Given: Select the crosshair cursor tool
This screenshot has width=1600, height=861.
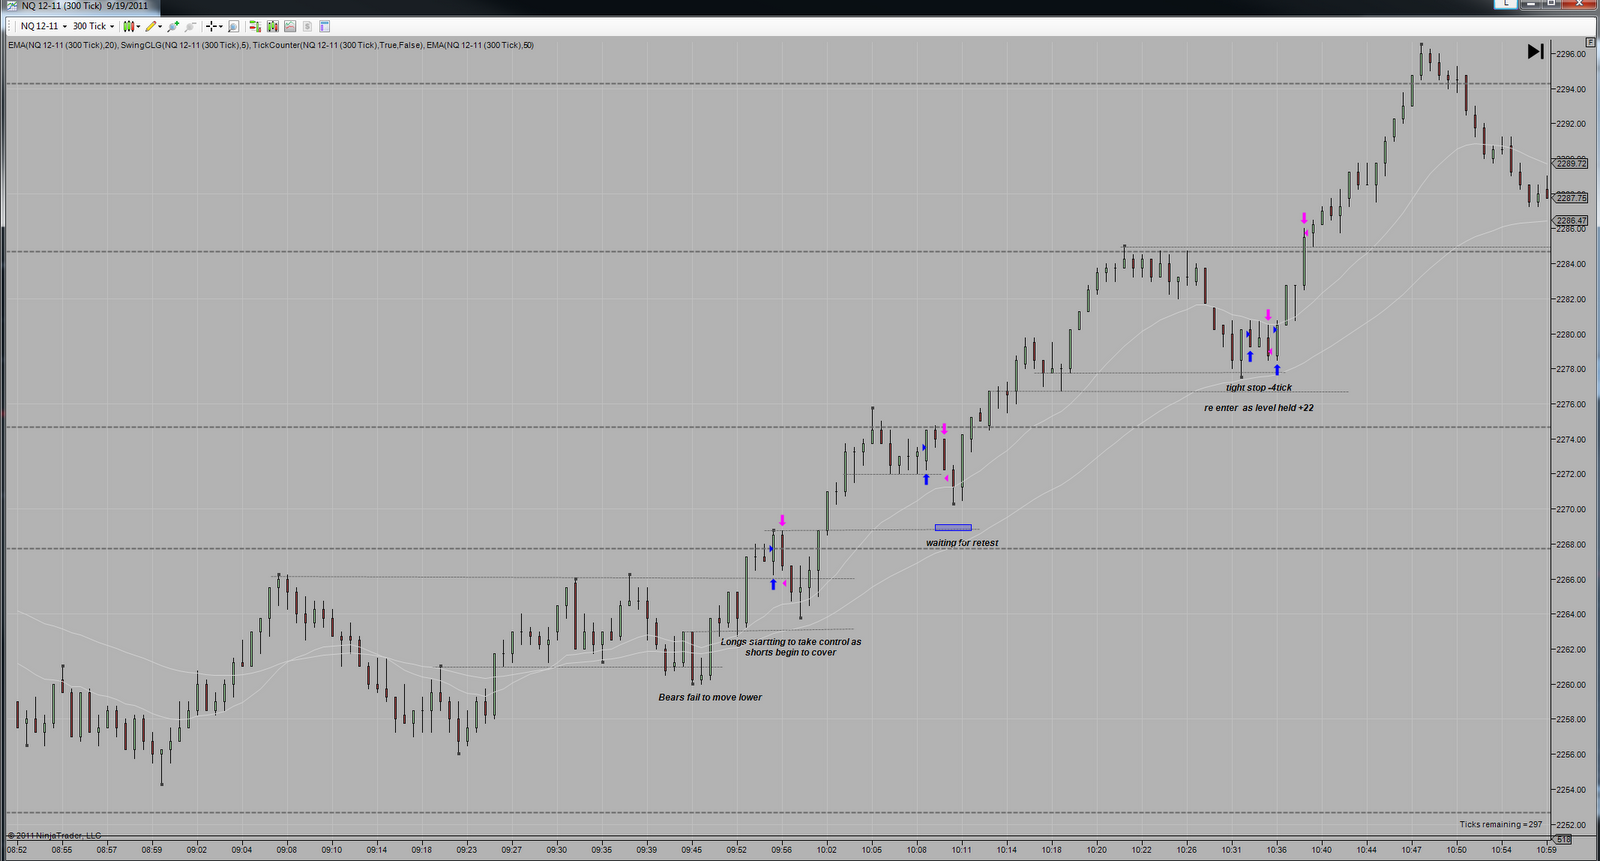Looking at the screenshot, I should pyautogui.click(x=211, y=26).
